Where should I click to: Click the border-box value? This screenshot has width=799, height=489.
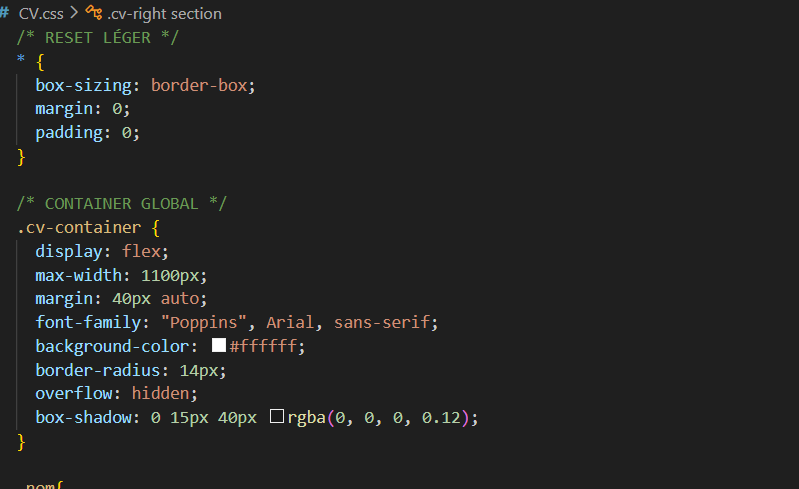(x=203, y=85)
